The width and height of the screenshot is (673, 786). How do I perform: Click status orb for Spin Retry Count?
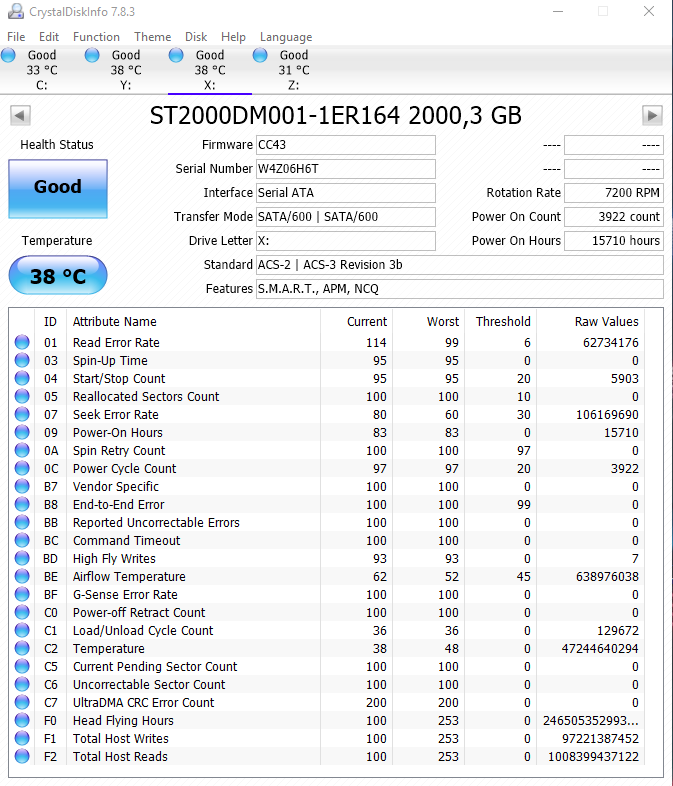(x=22, y=450)
